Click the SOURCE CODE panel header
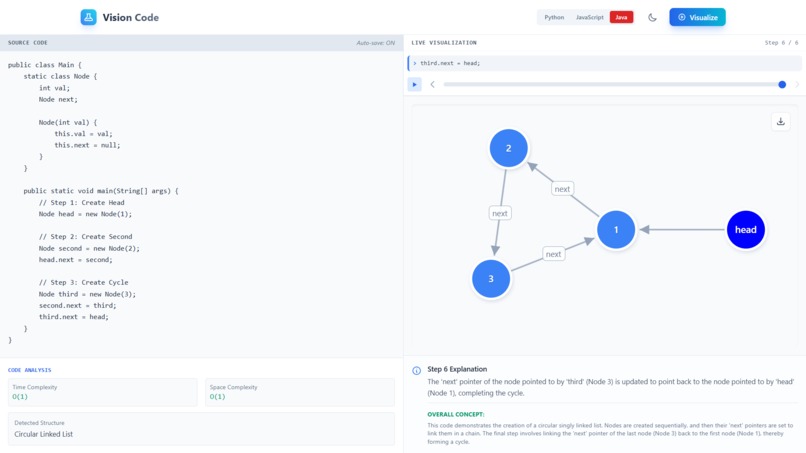The image size is (806, 453). click(28, 43)
